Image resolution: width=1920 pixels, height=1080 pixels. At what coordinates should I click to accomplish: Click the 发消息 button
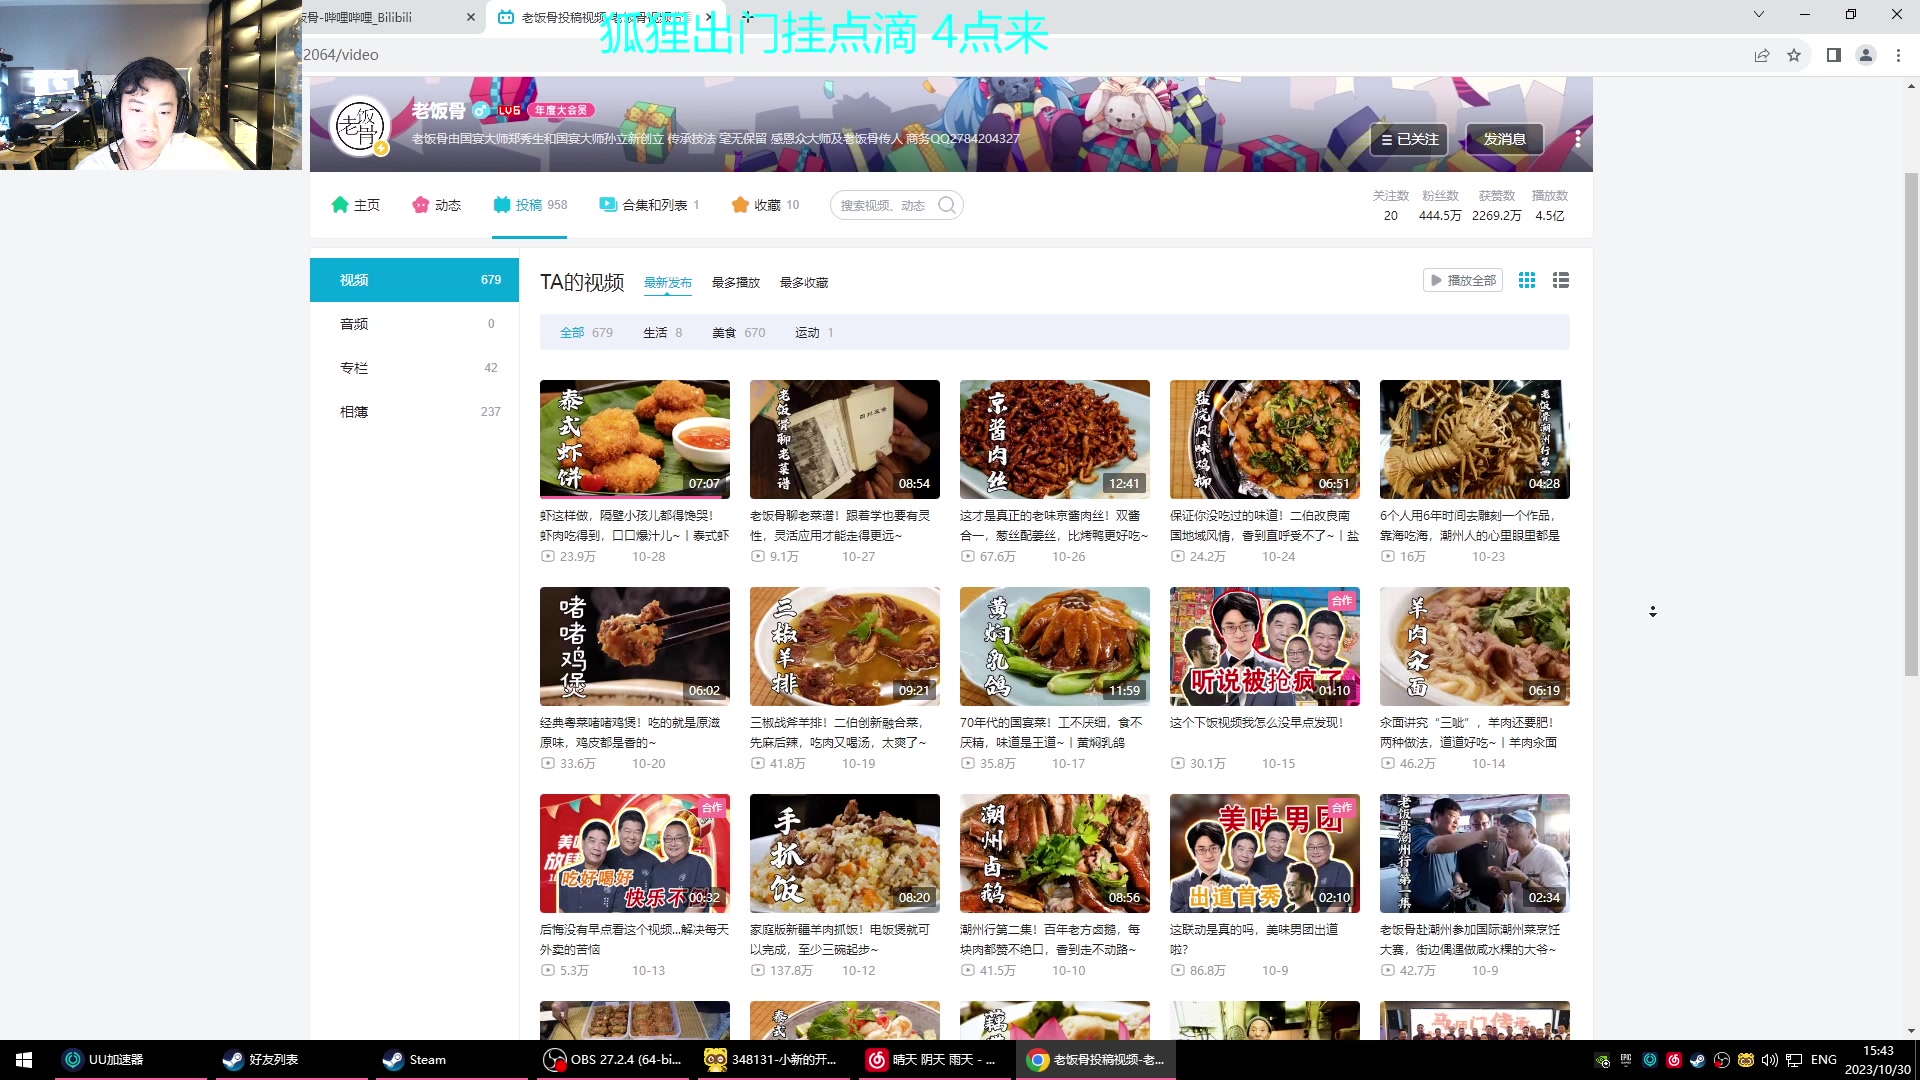1503,139
